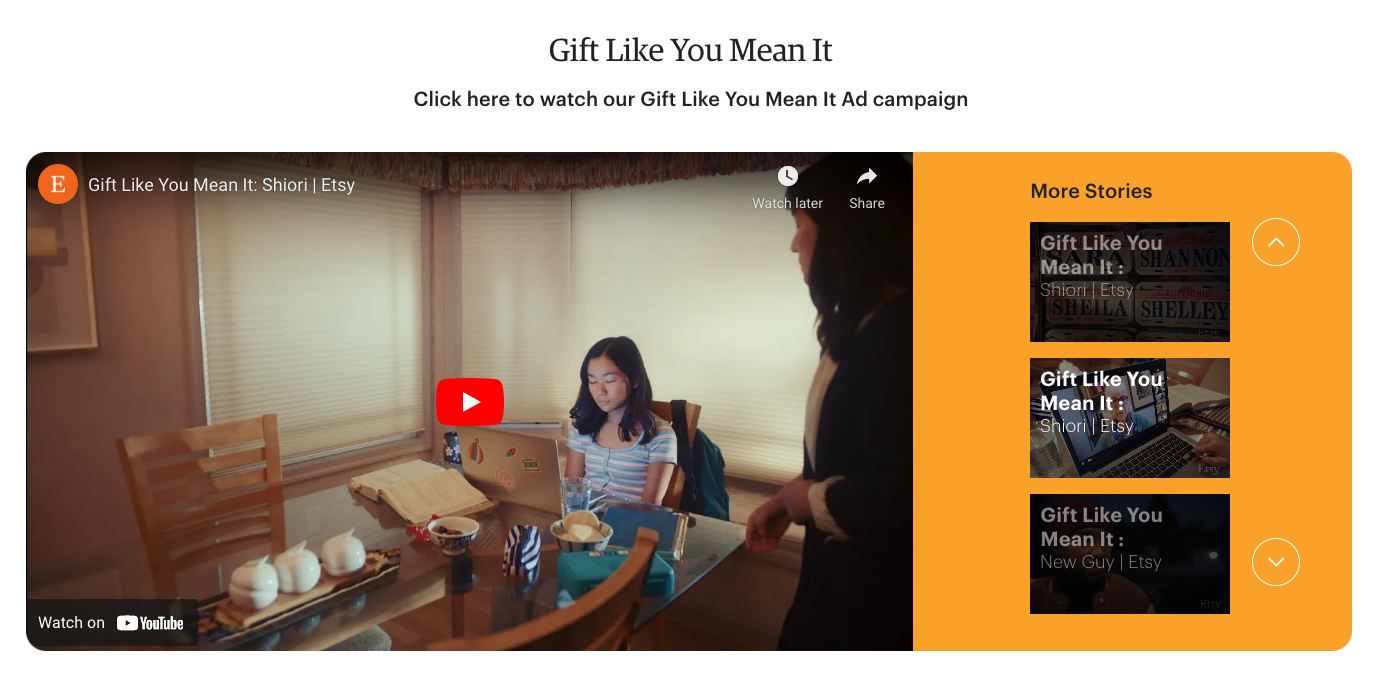Click the Share arrow icon
Screen dimensions: 1381x690
pos(867,176)
